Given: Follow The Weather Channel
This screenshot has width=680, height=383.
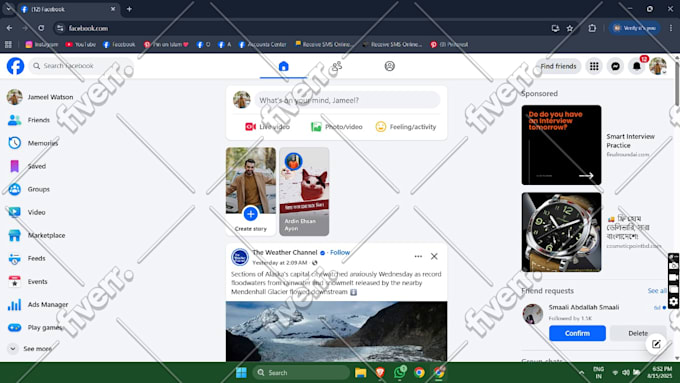Looking at the screenshot, I should click(340, 252).
